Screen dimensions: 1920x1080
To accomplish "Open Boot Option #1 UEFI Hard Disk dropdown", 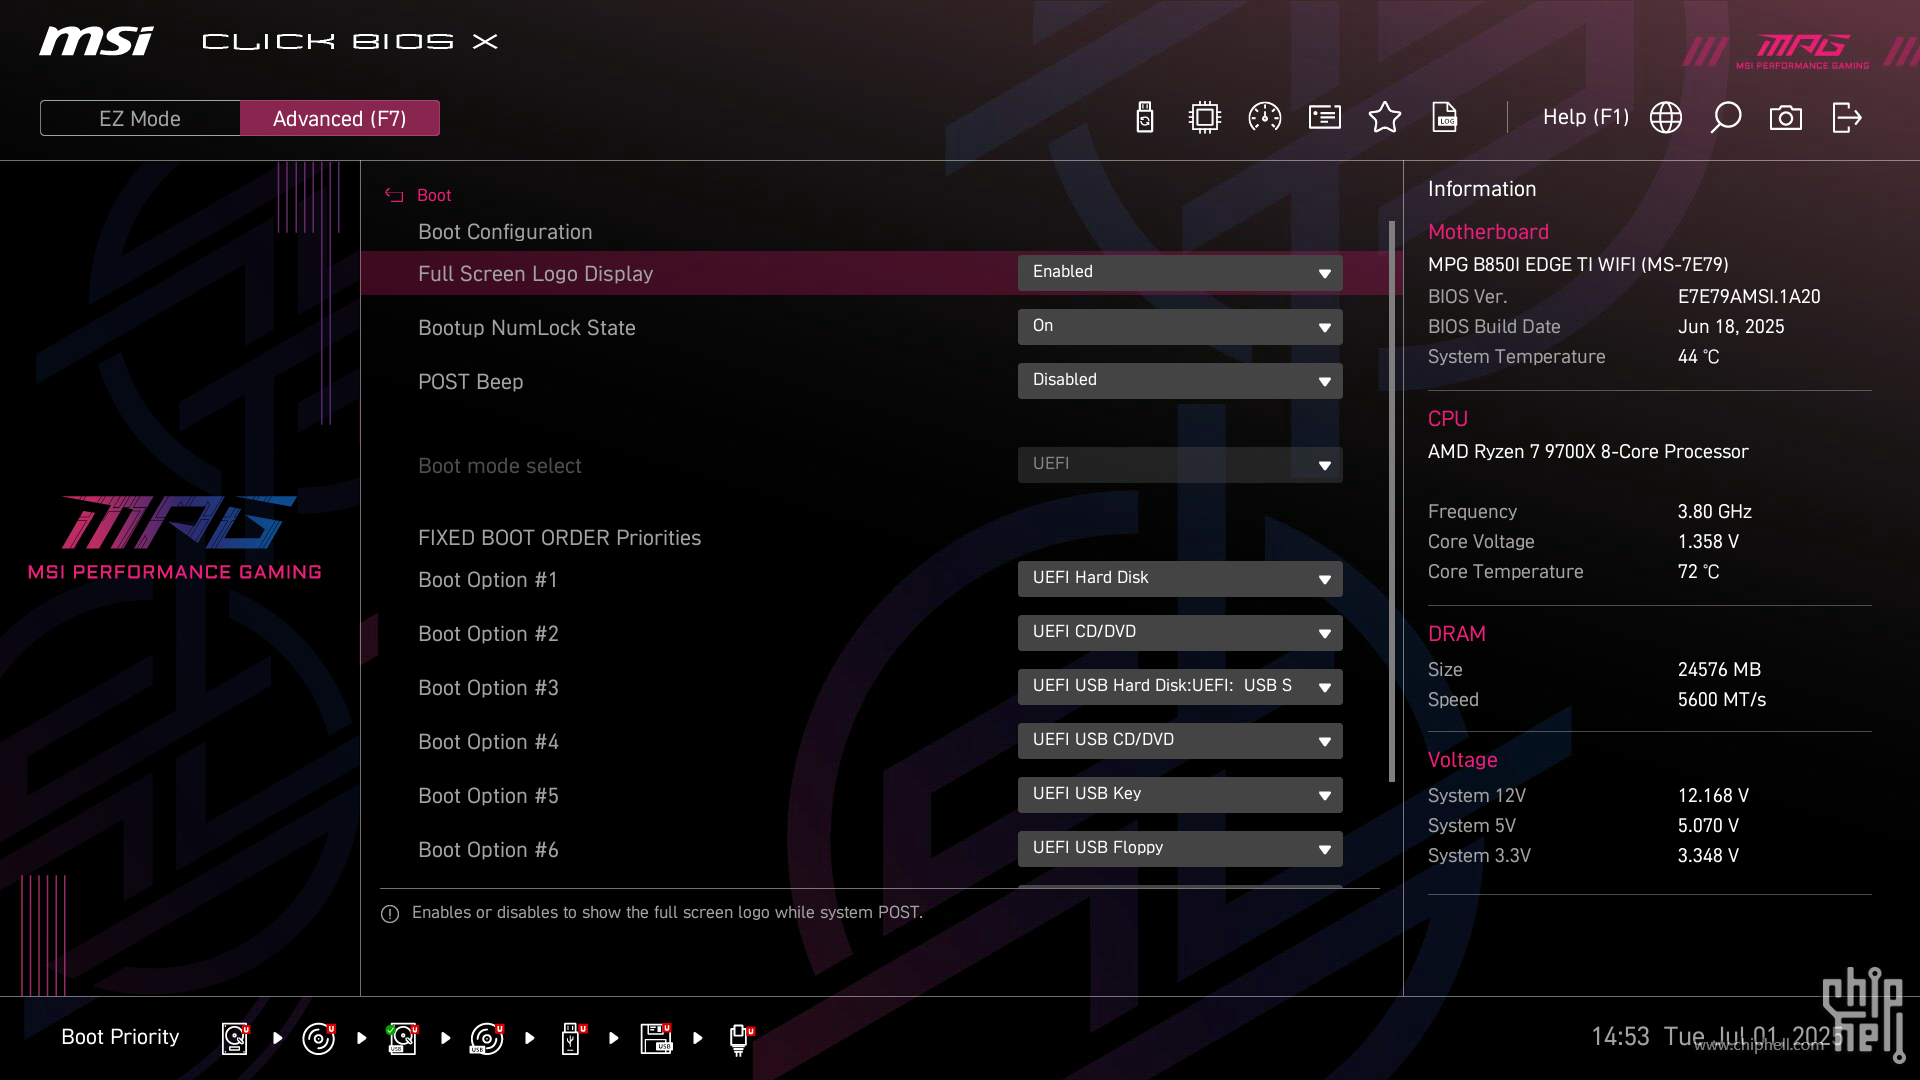I will point(1180,579).
